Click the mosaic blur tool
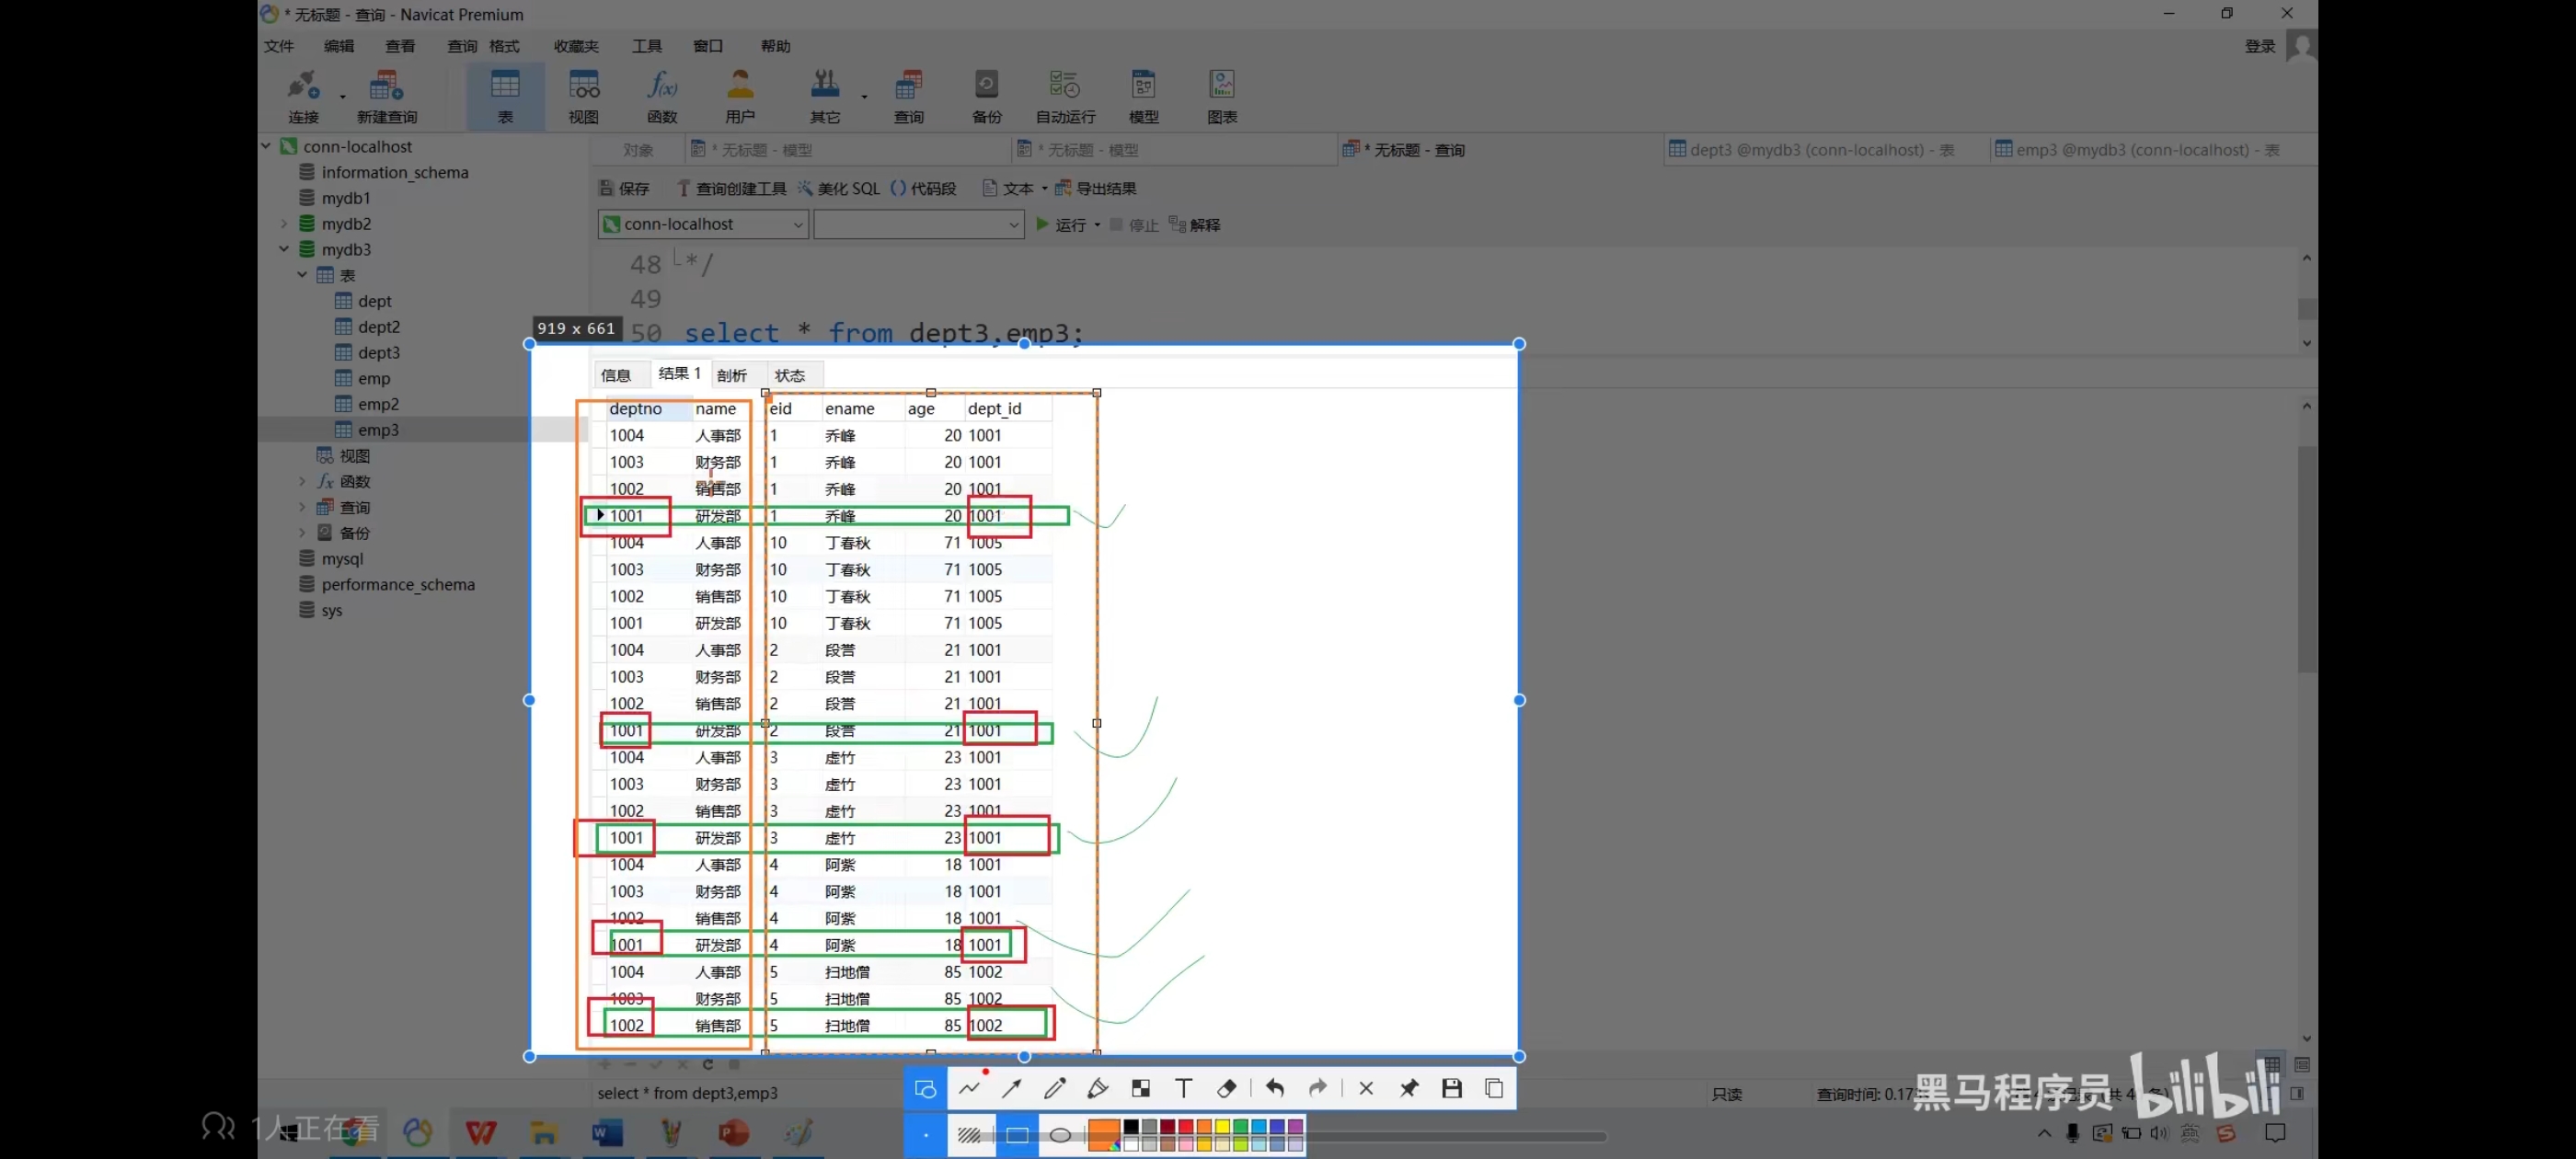2576x1159 pixels. point(1140,1088)
